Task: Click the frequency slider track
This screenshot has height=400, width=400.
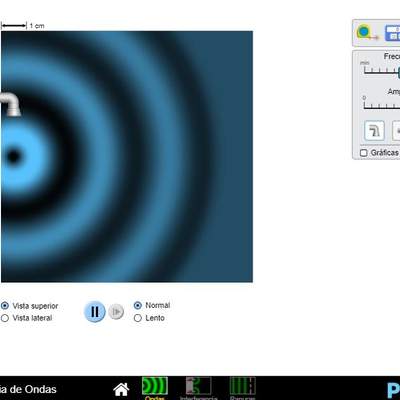Action: tap(382, 72)
